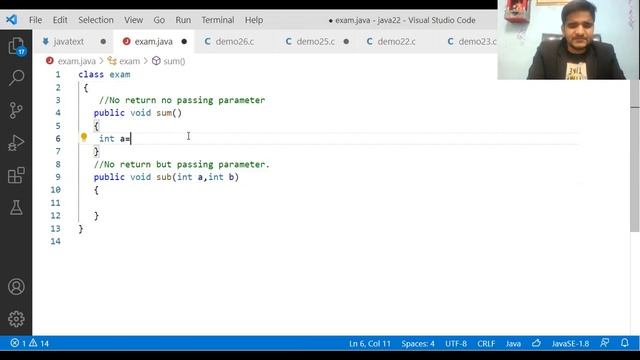Open the Selection menu
The width and height of the screenshot is (640, 360).
[x=96, y=20]
